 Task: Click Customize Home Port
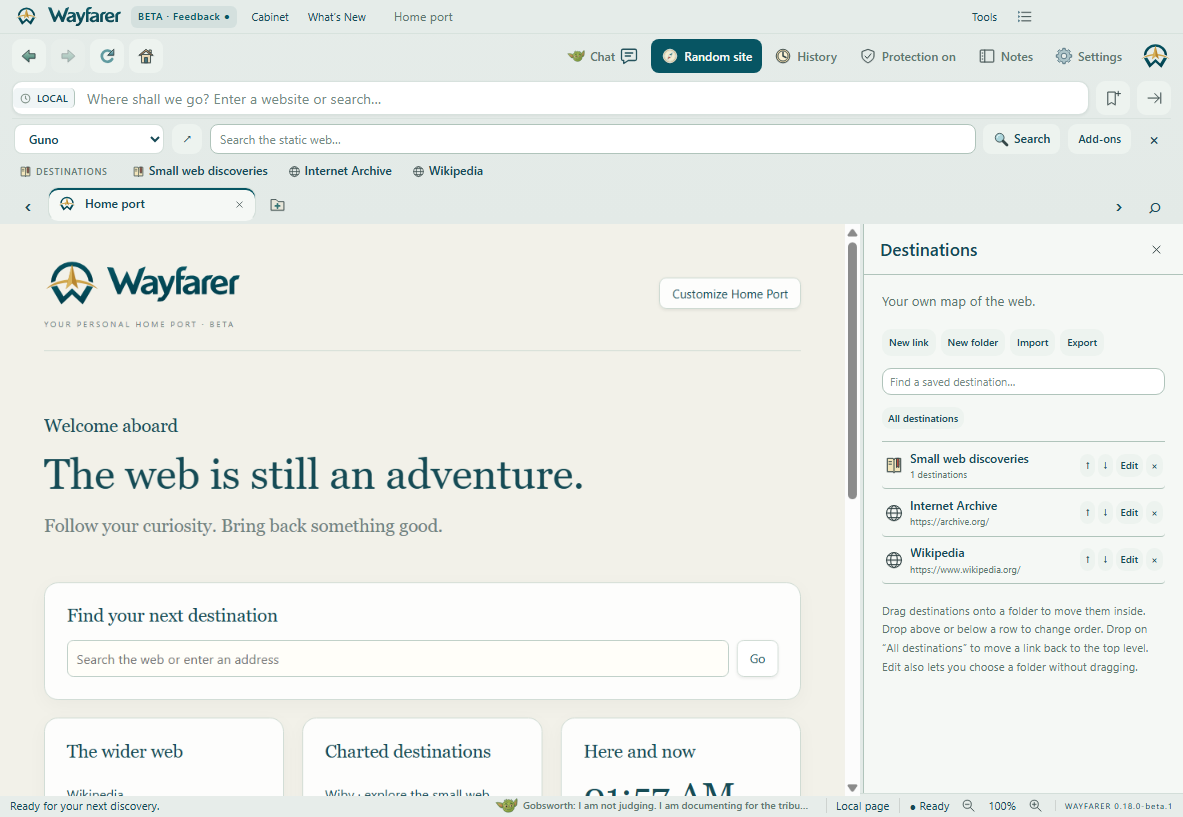[x=730, y=294]
